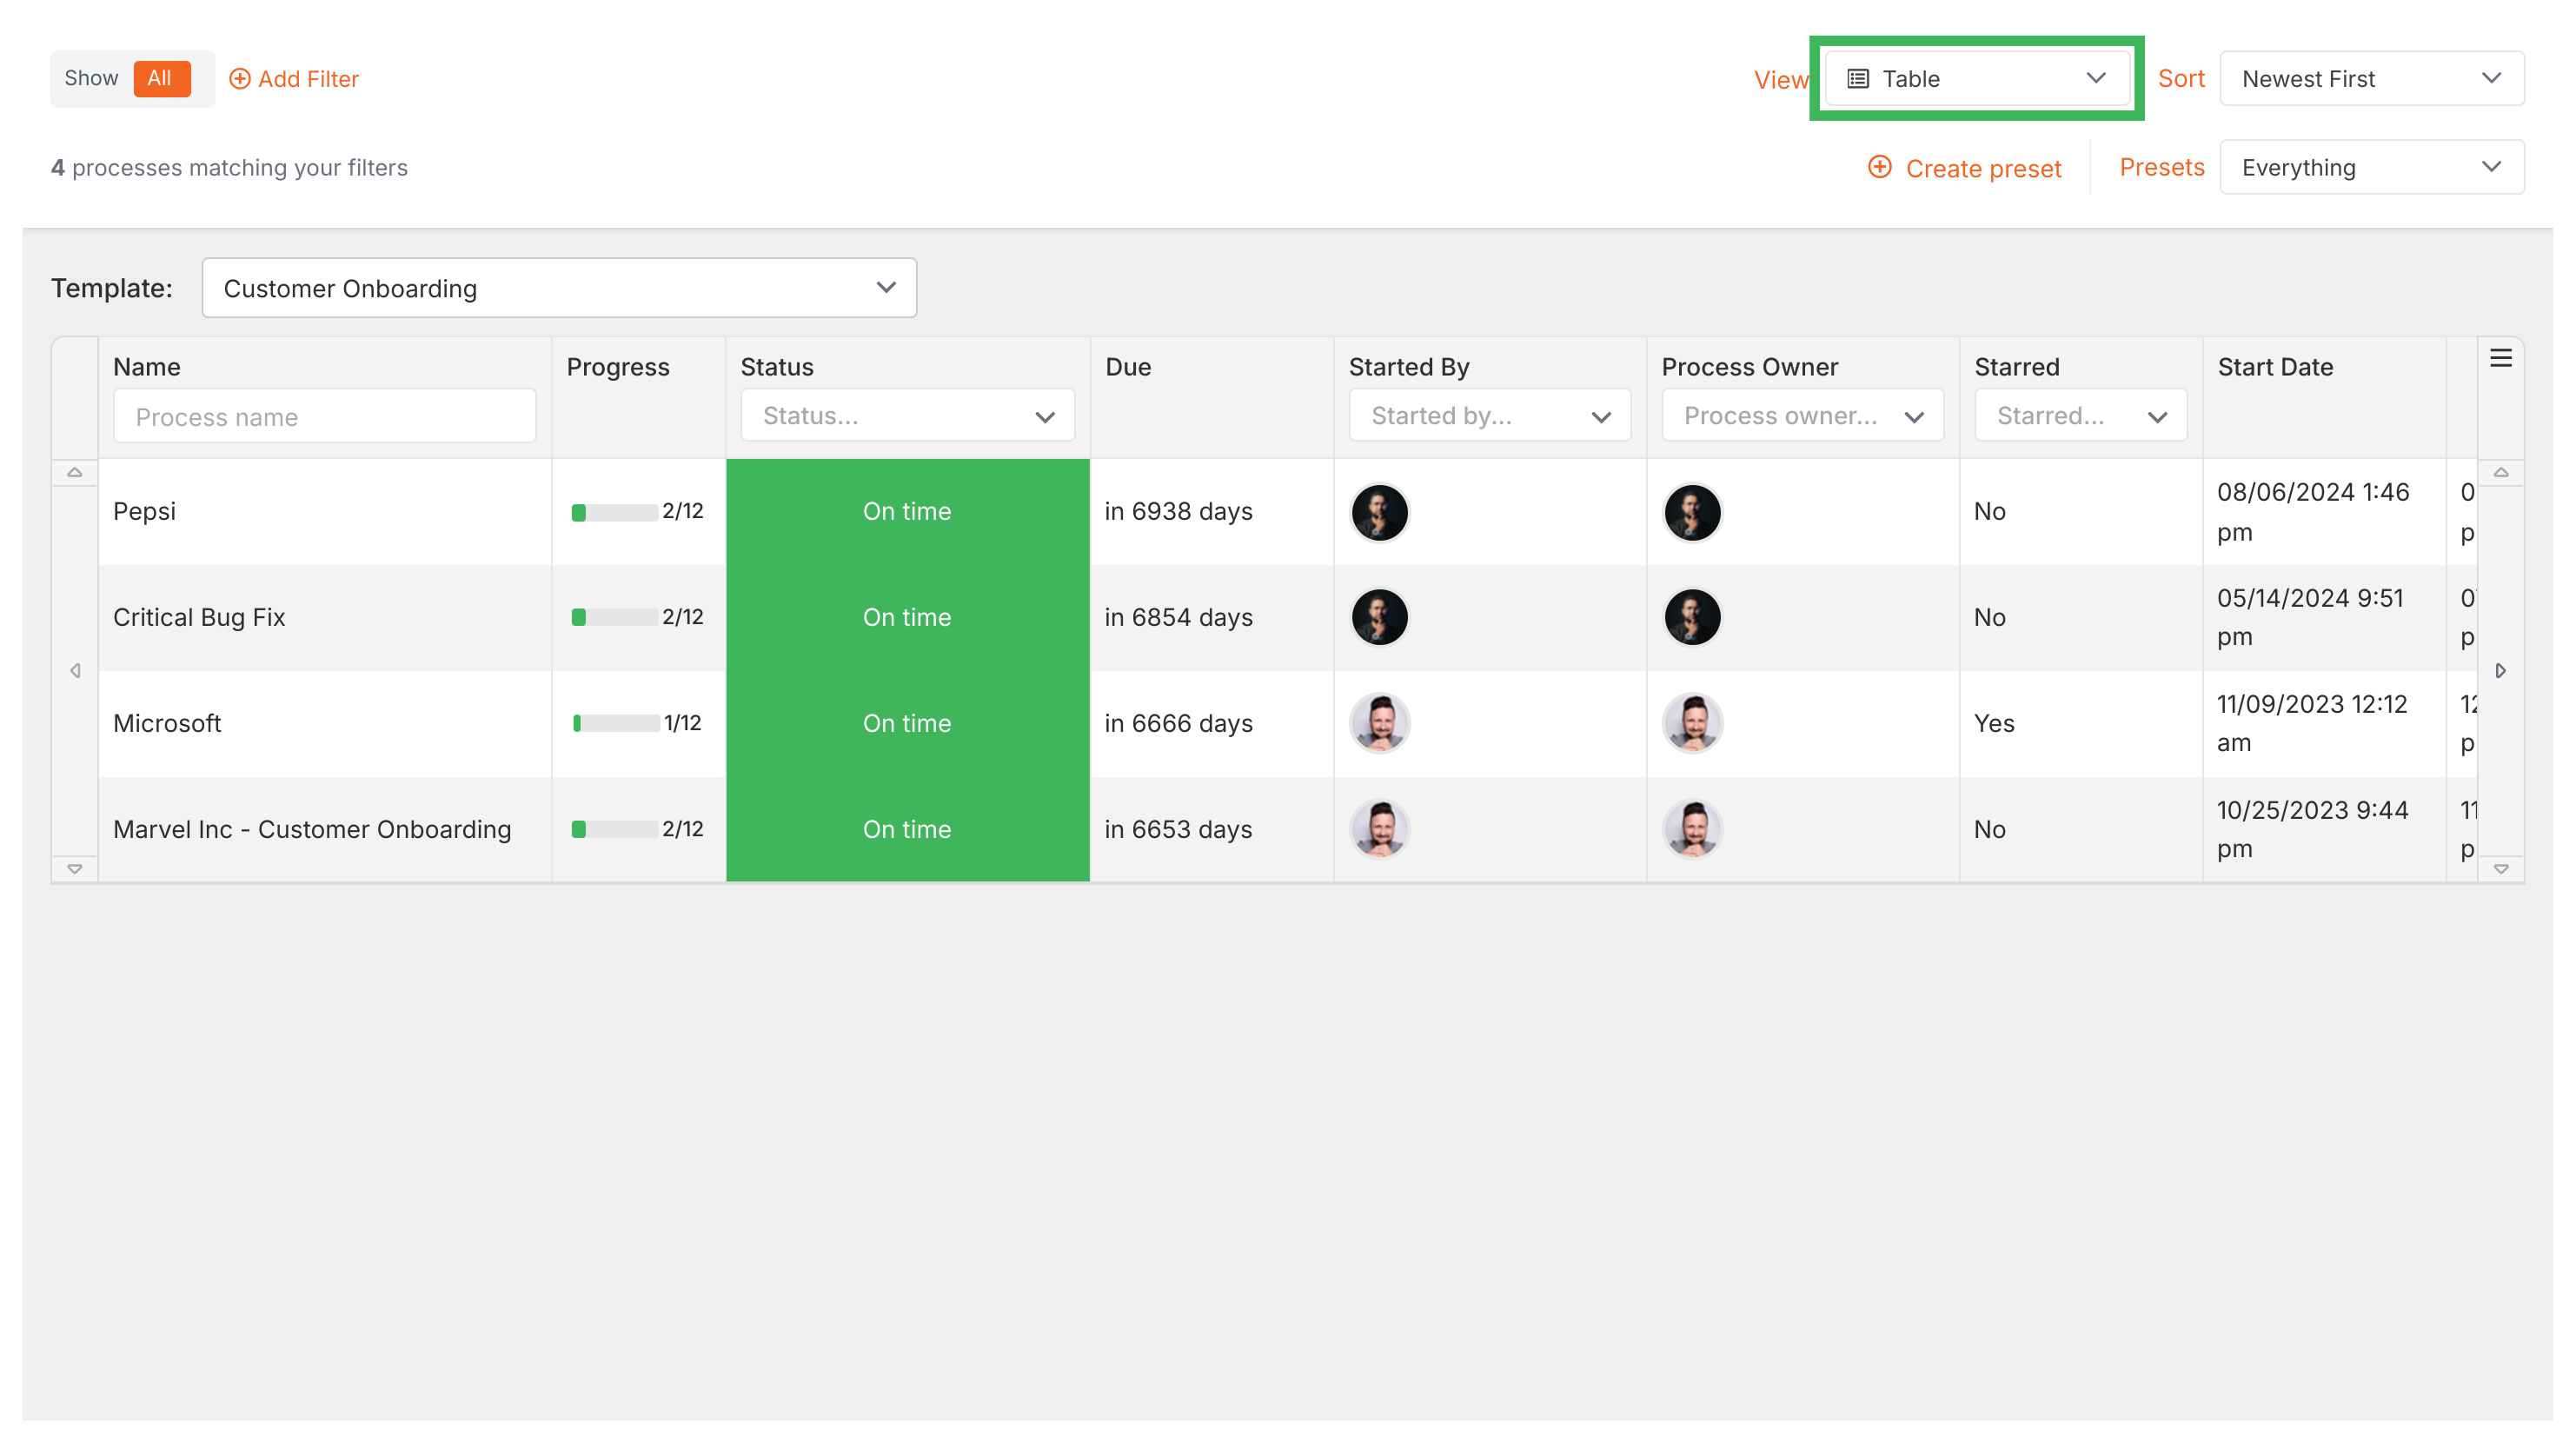
Task: Click the table's right scroll arrow
Action: 2500,670
